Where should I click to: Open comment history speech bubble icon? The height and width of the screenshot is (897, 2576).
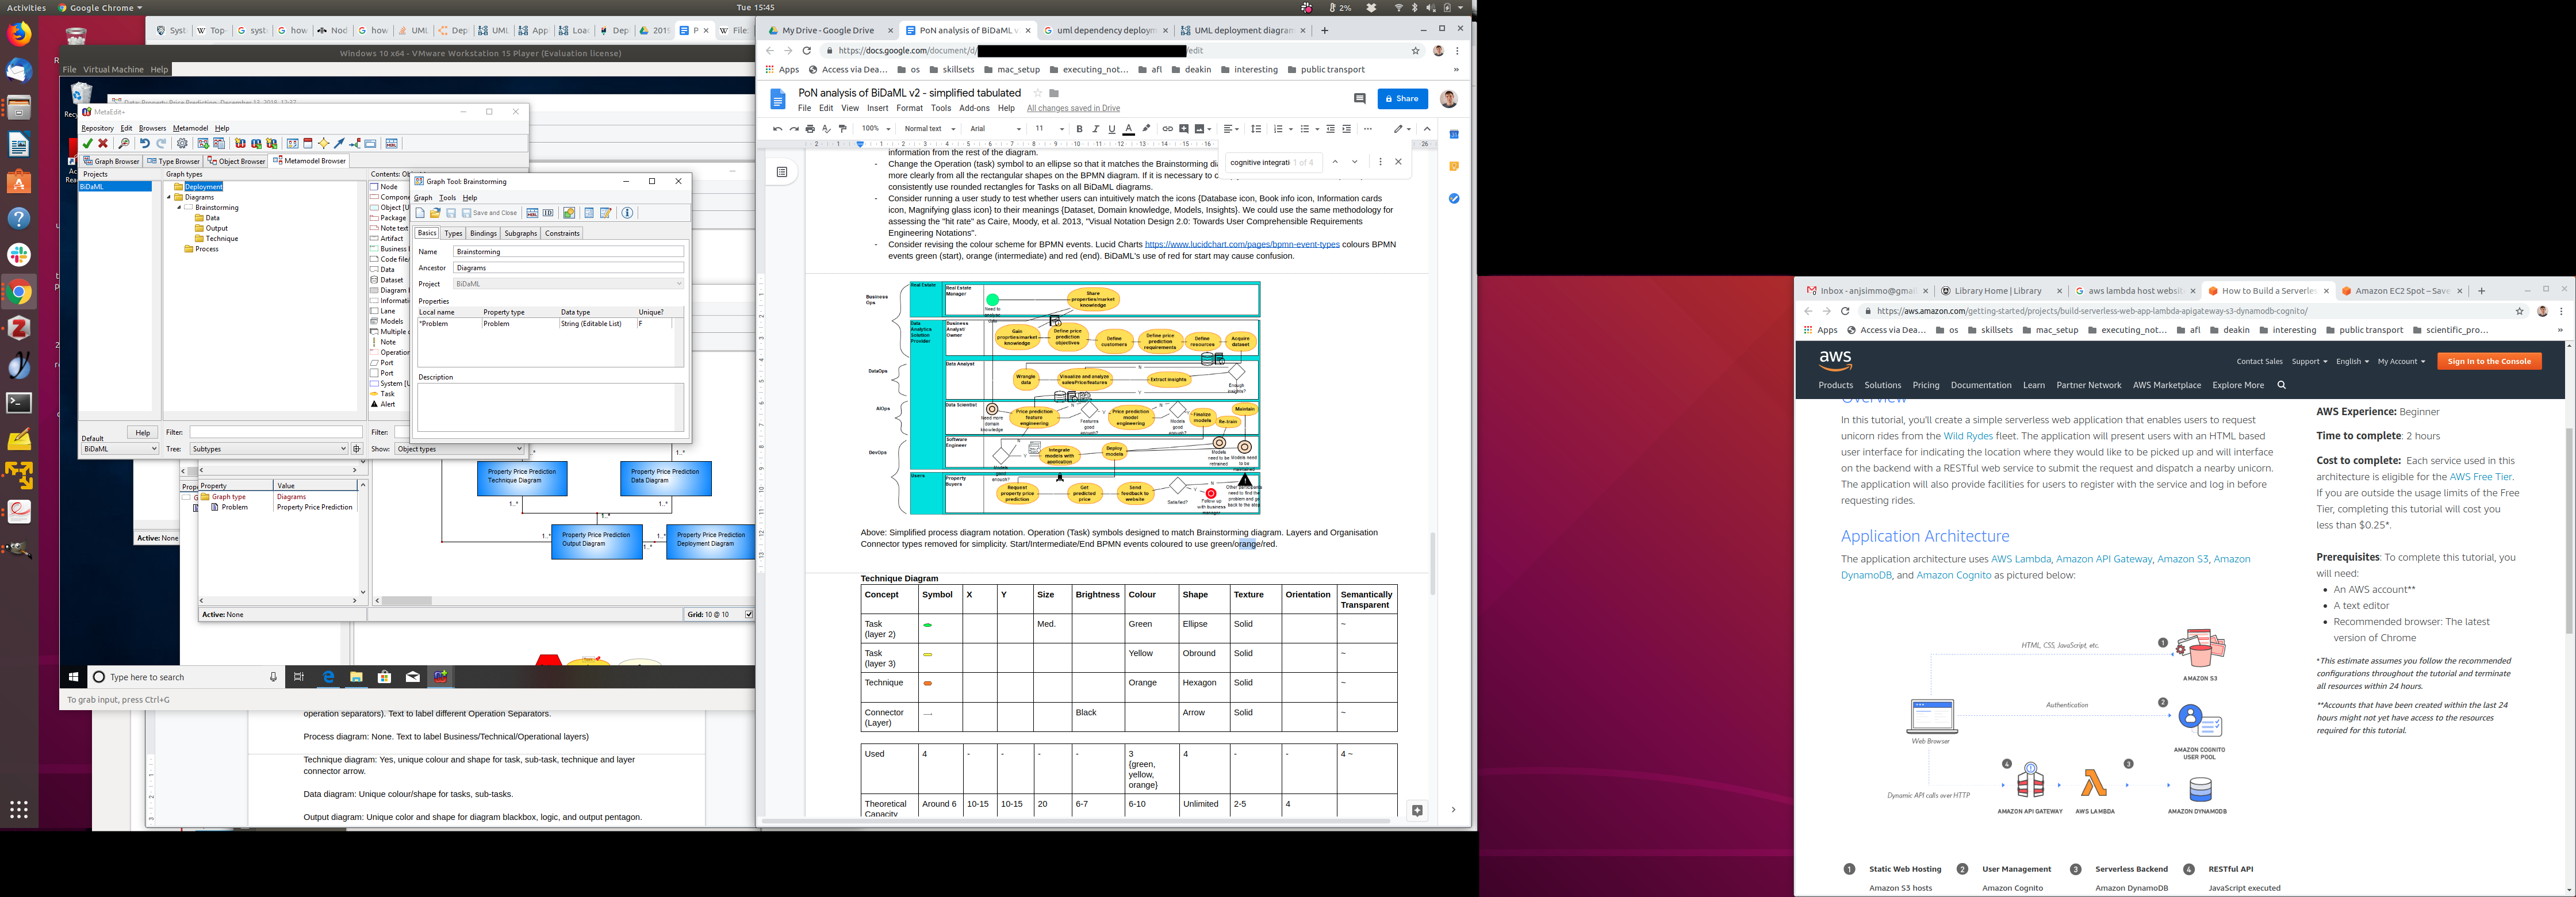(1359, 99)
